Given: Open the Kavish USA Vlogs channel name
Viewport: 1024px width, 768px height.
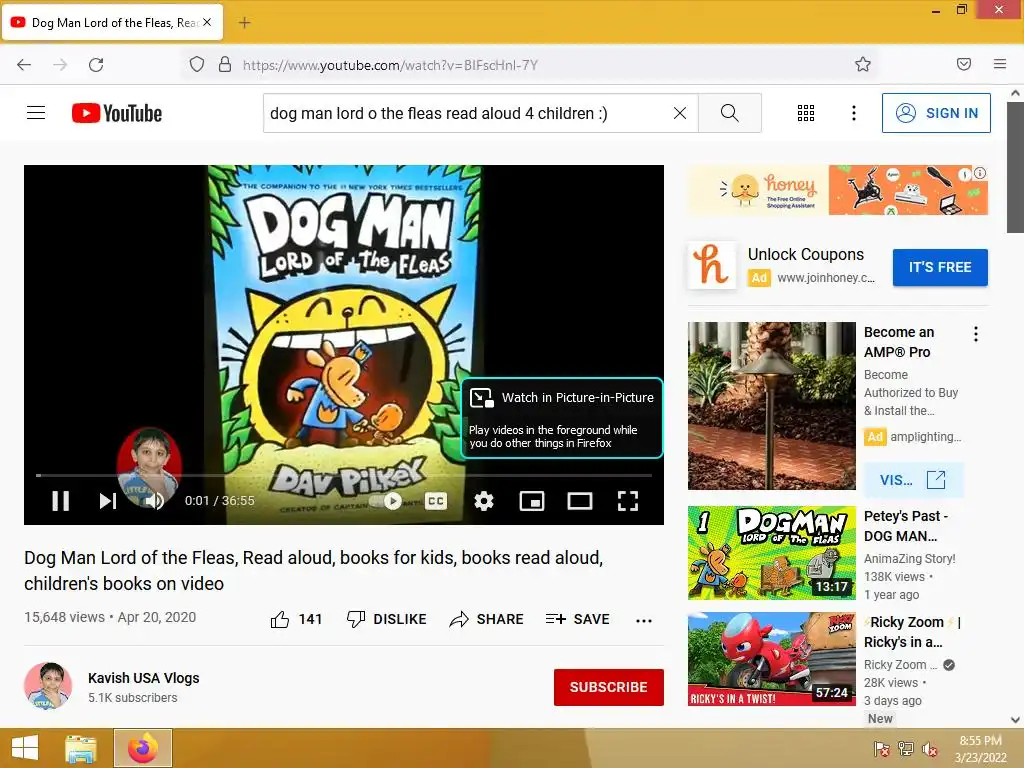Looking at the screenshot, I should point(144,678).
